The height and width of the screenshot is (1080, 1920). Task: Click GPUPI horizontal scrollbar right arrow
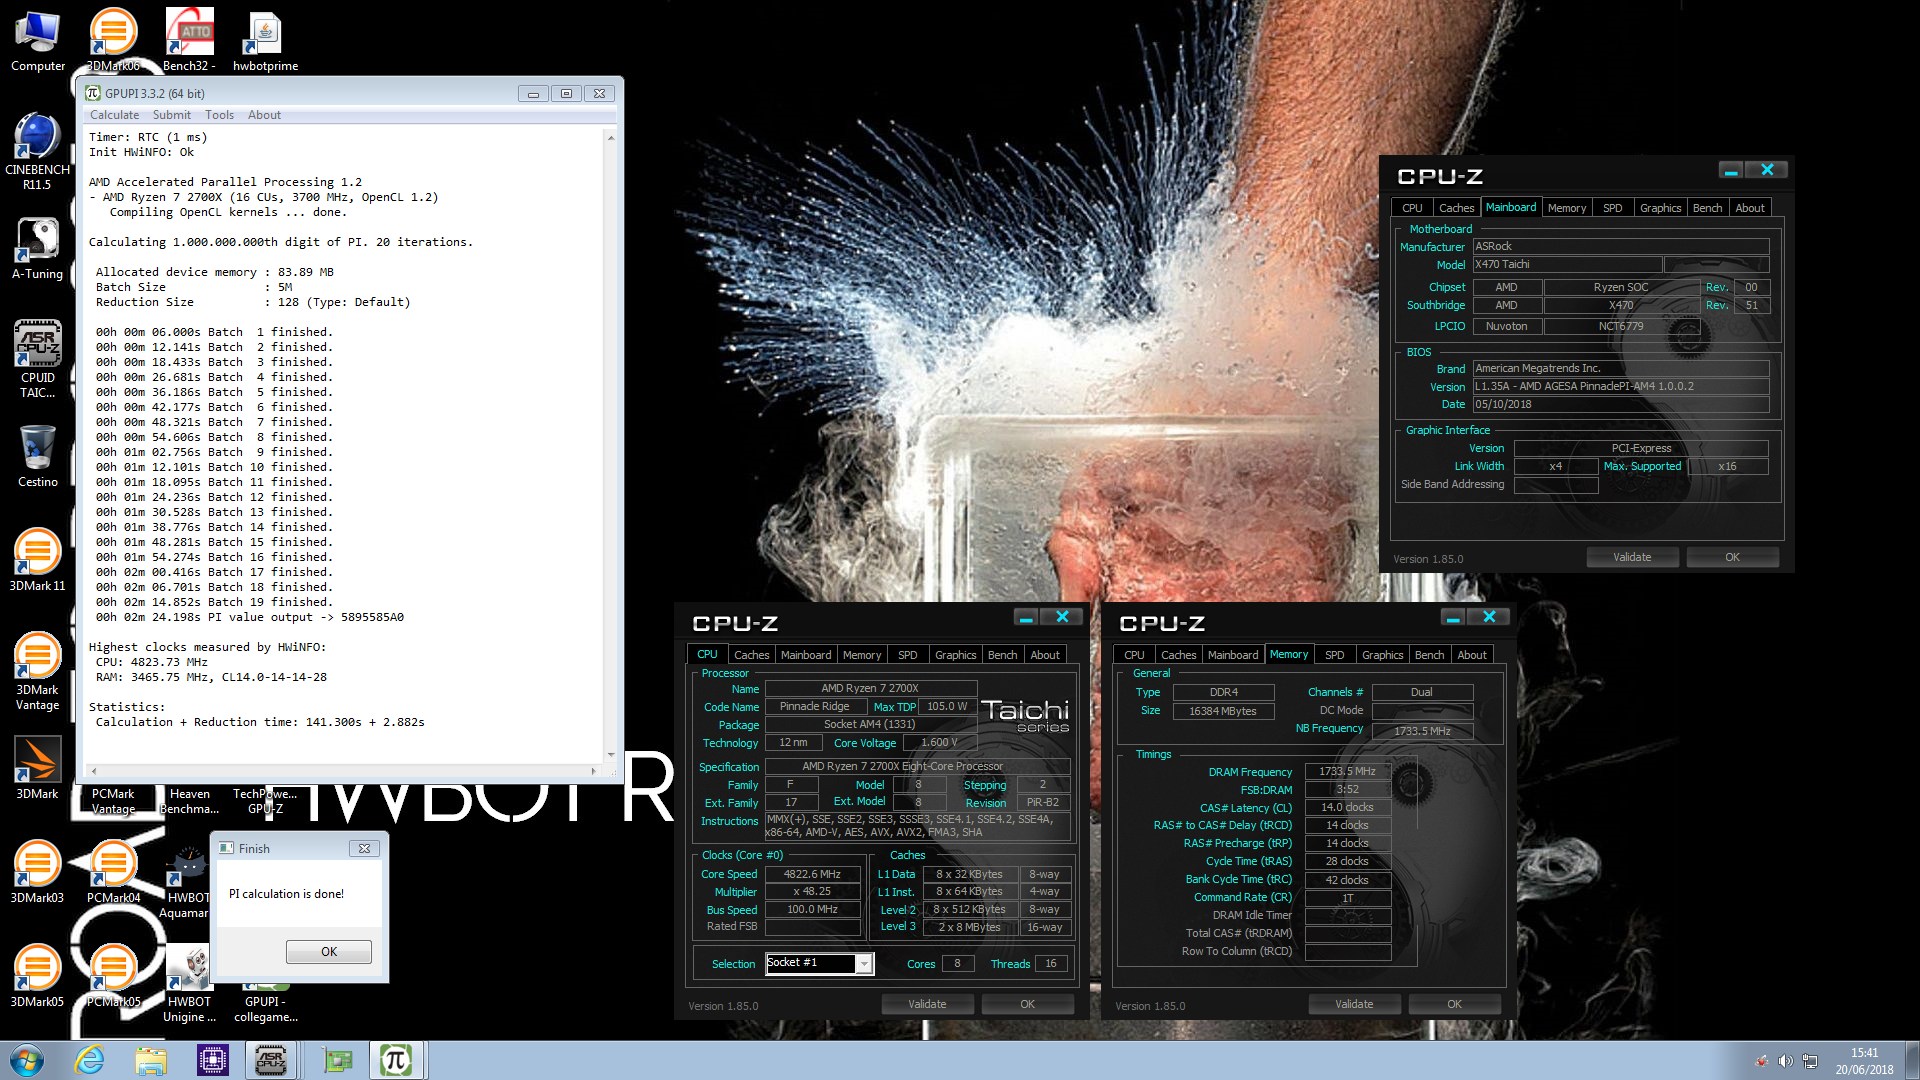[594, 771]
